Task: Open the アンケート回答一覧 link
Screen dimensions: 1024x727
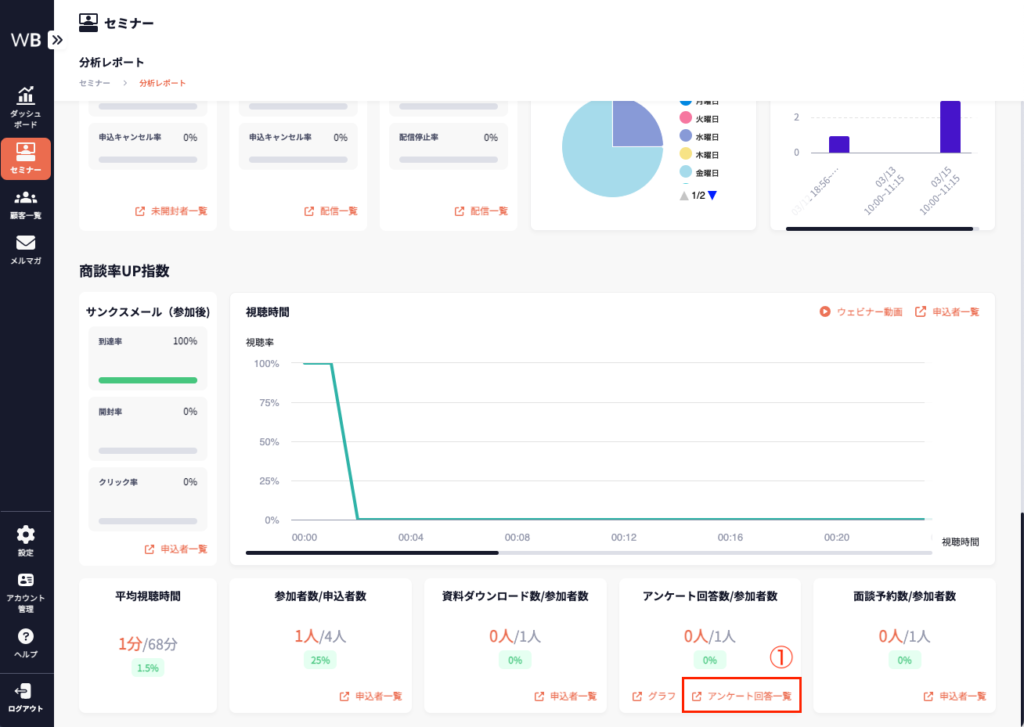Action: pyautogui.click(x=741, y=696)
